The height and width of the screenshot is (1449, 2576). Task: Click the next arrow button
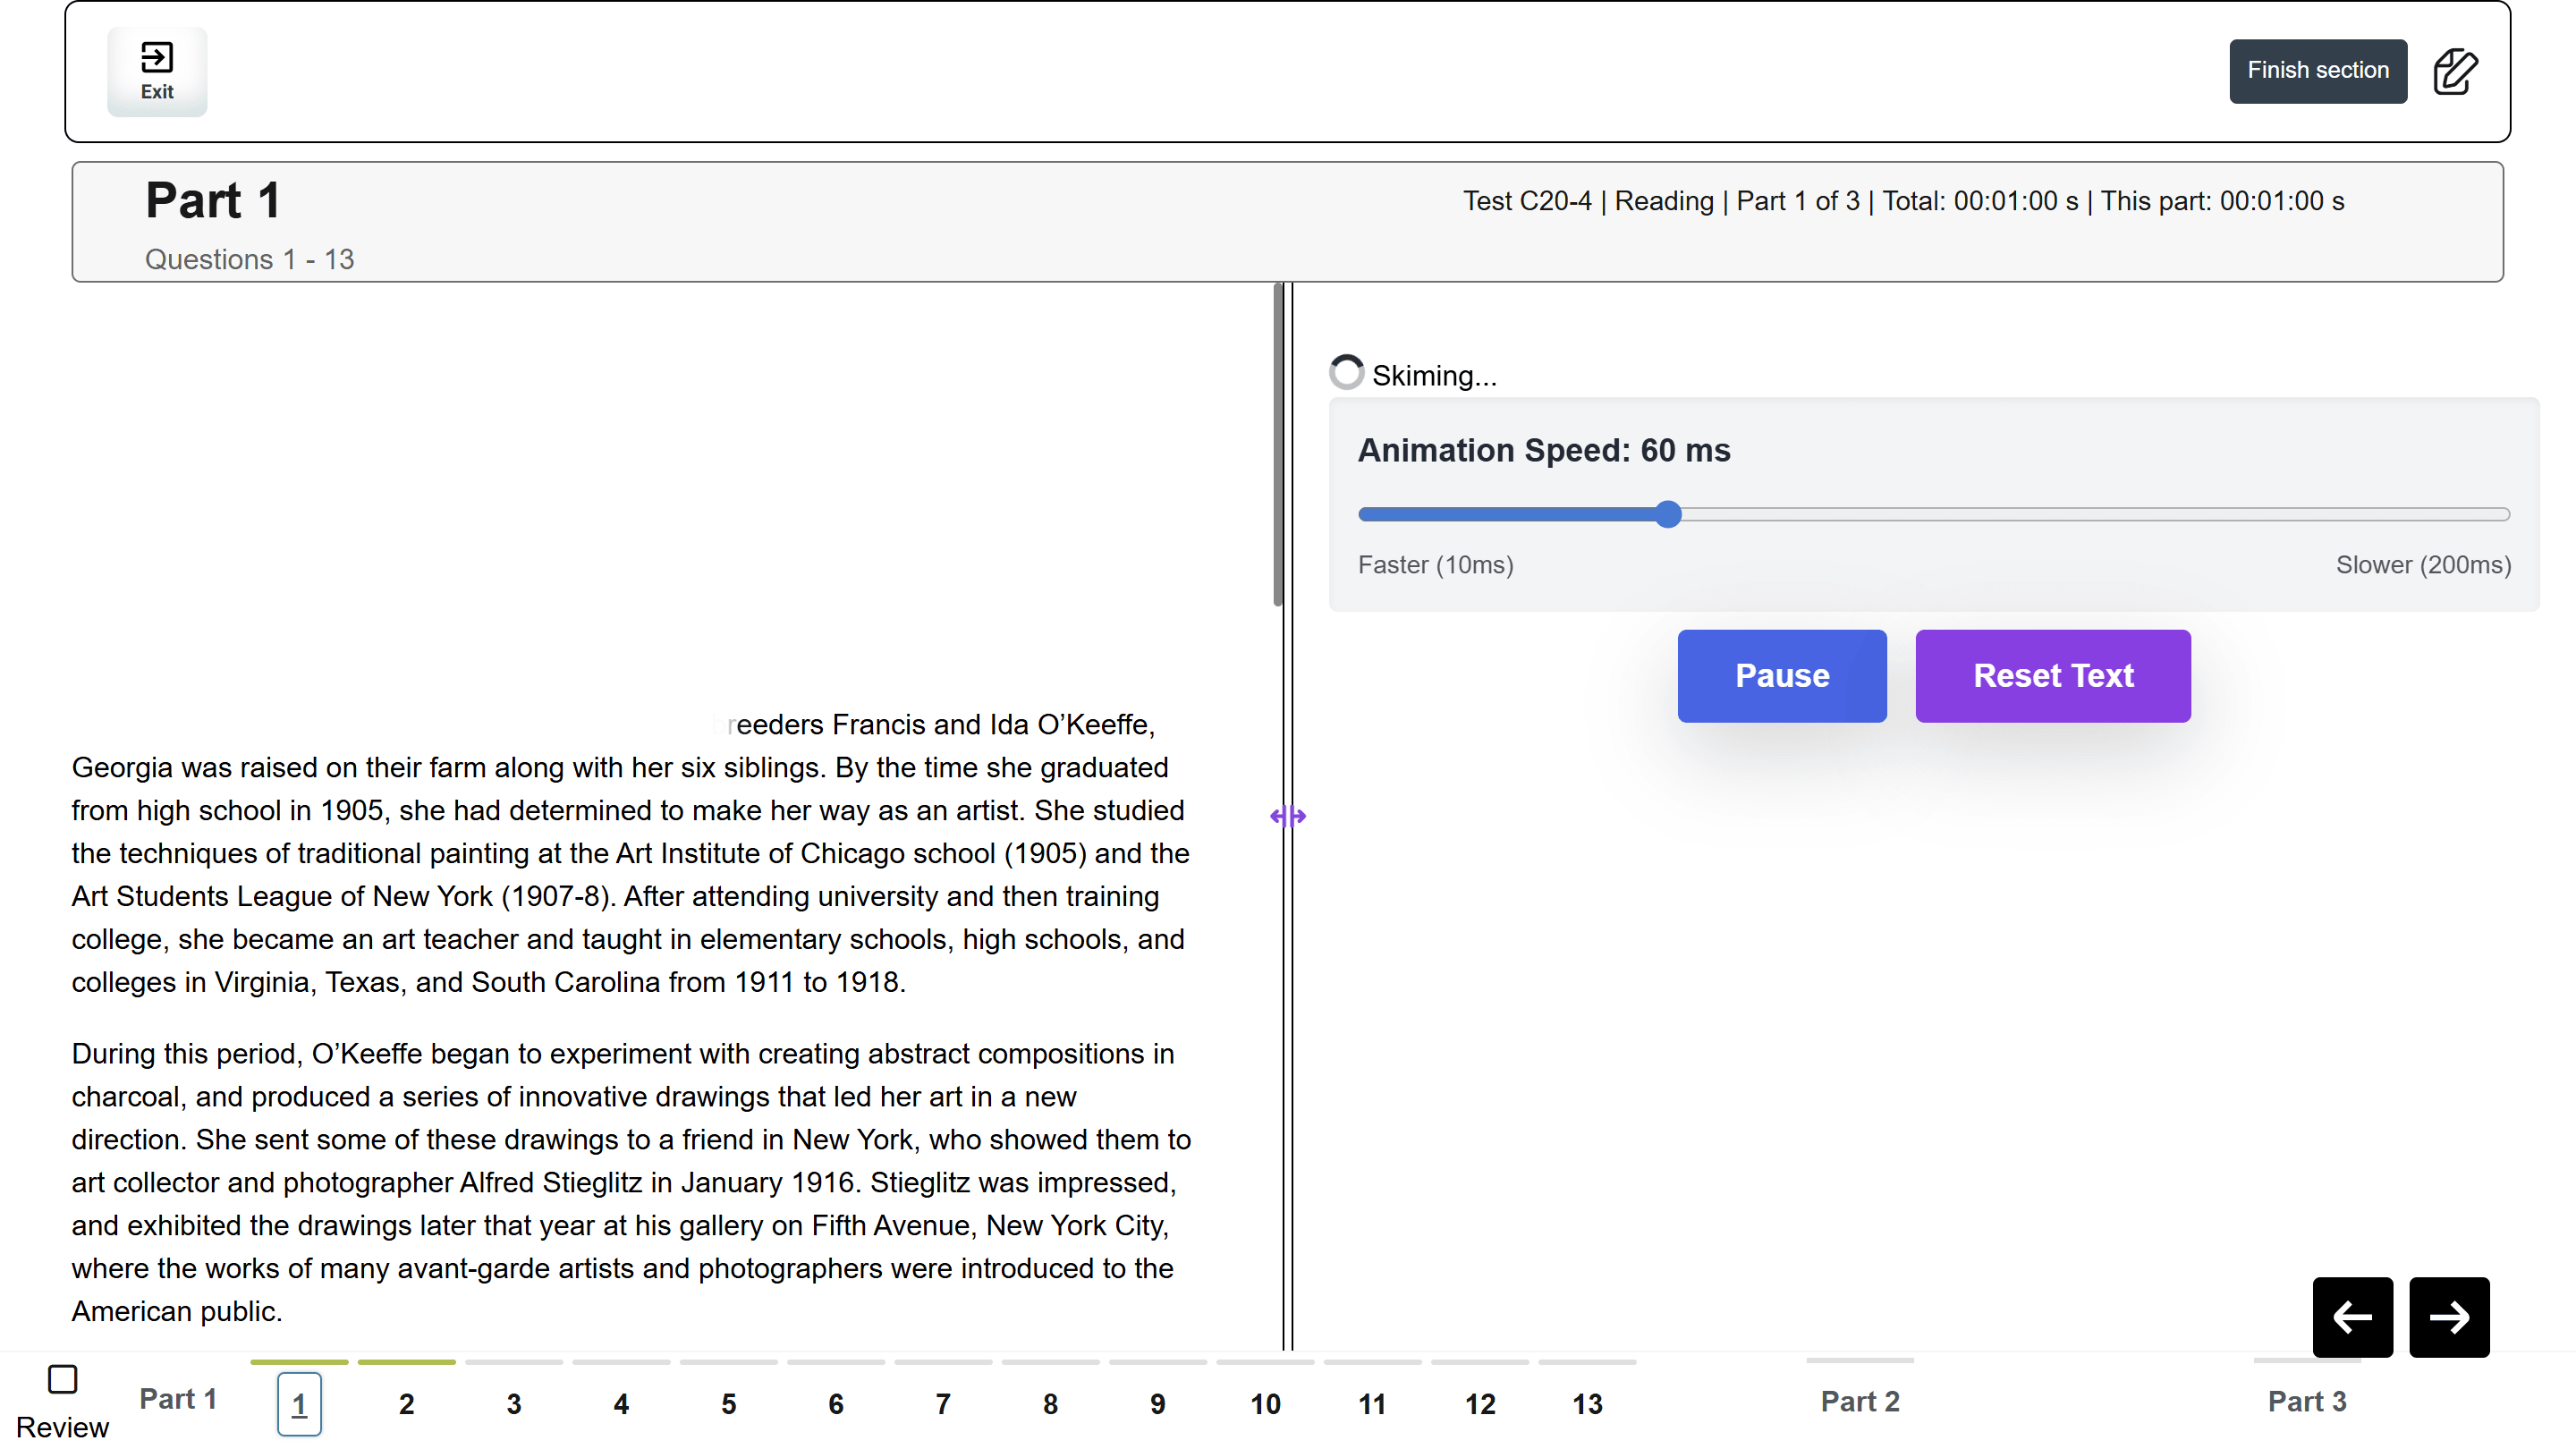click(x=2448, y=1316)
